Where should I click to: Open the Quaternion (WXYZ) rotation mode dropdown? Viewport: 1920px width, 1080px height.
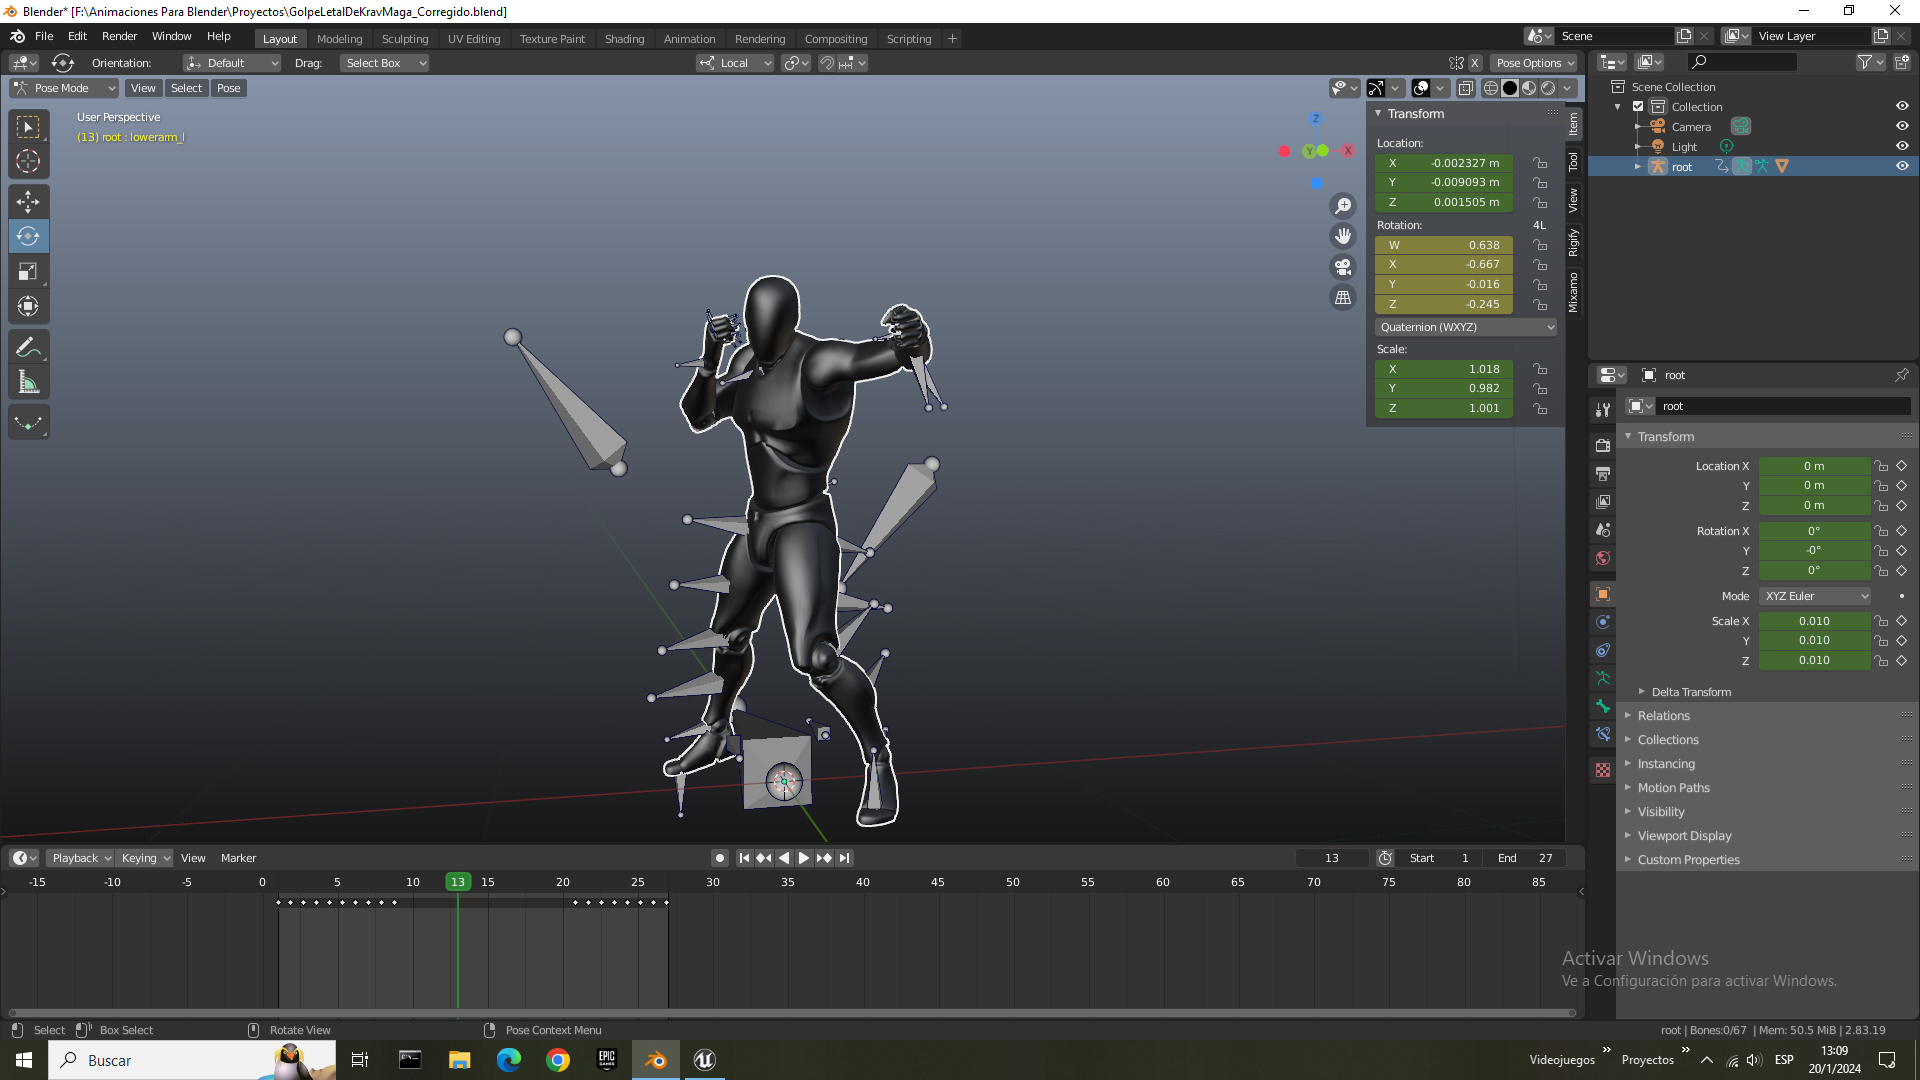click(x=1465, y=328)
